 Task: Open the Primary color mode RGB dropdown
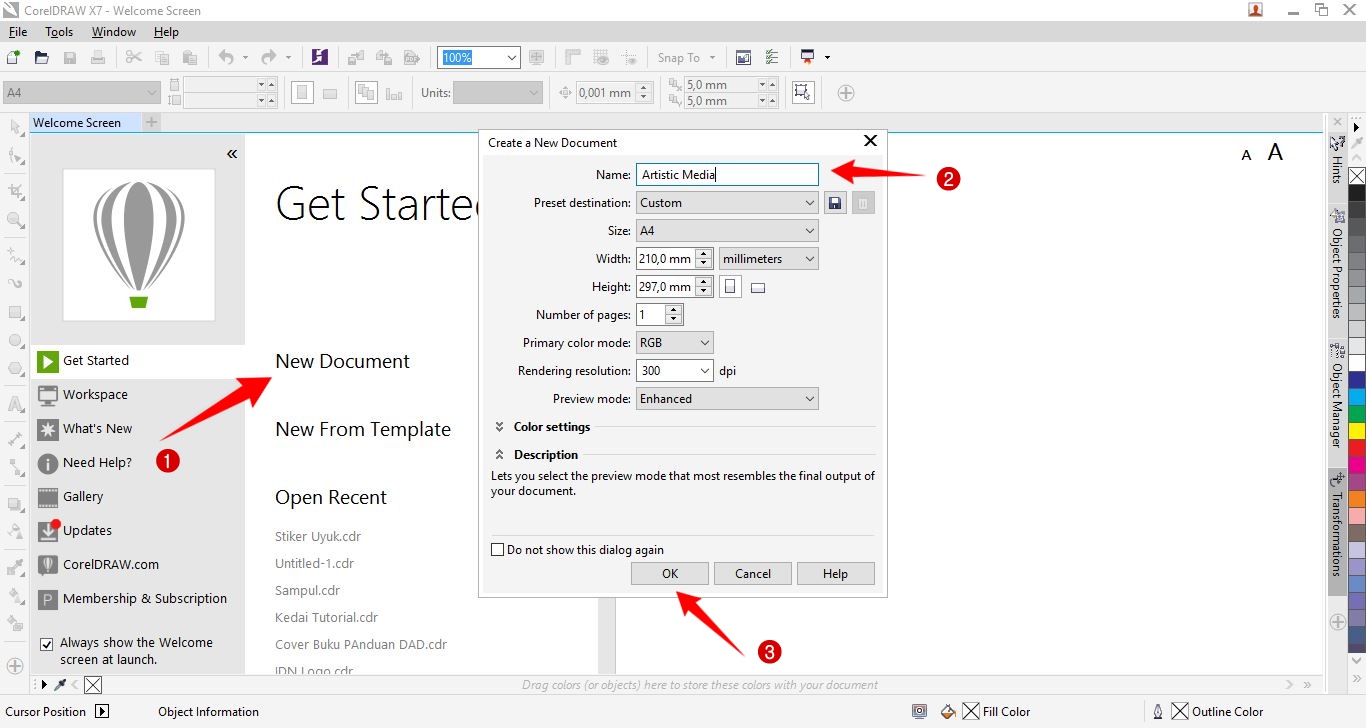[x=675, y=343]
